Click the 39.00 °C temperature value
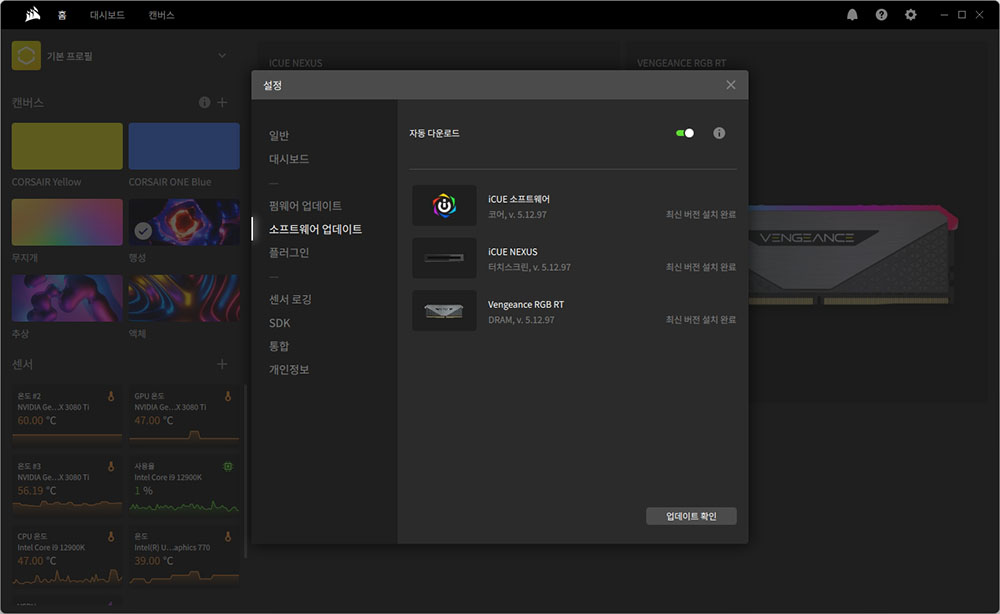Screen dimensions: 1000x614 (x=154, y=560)
